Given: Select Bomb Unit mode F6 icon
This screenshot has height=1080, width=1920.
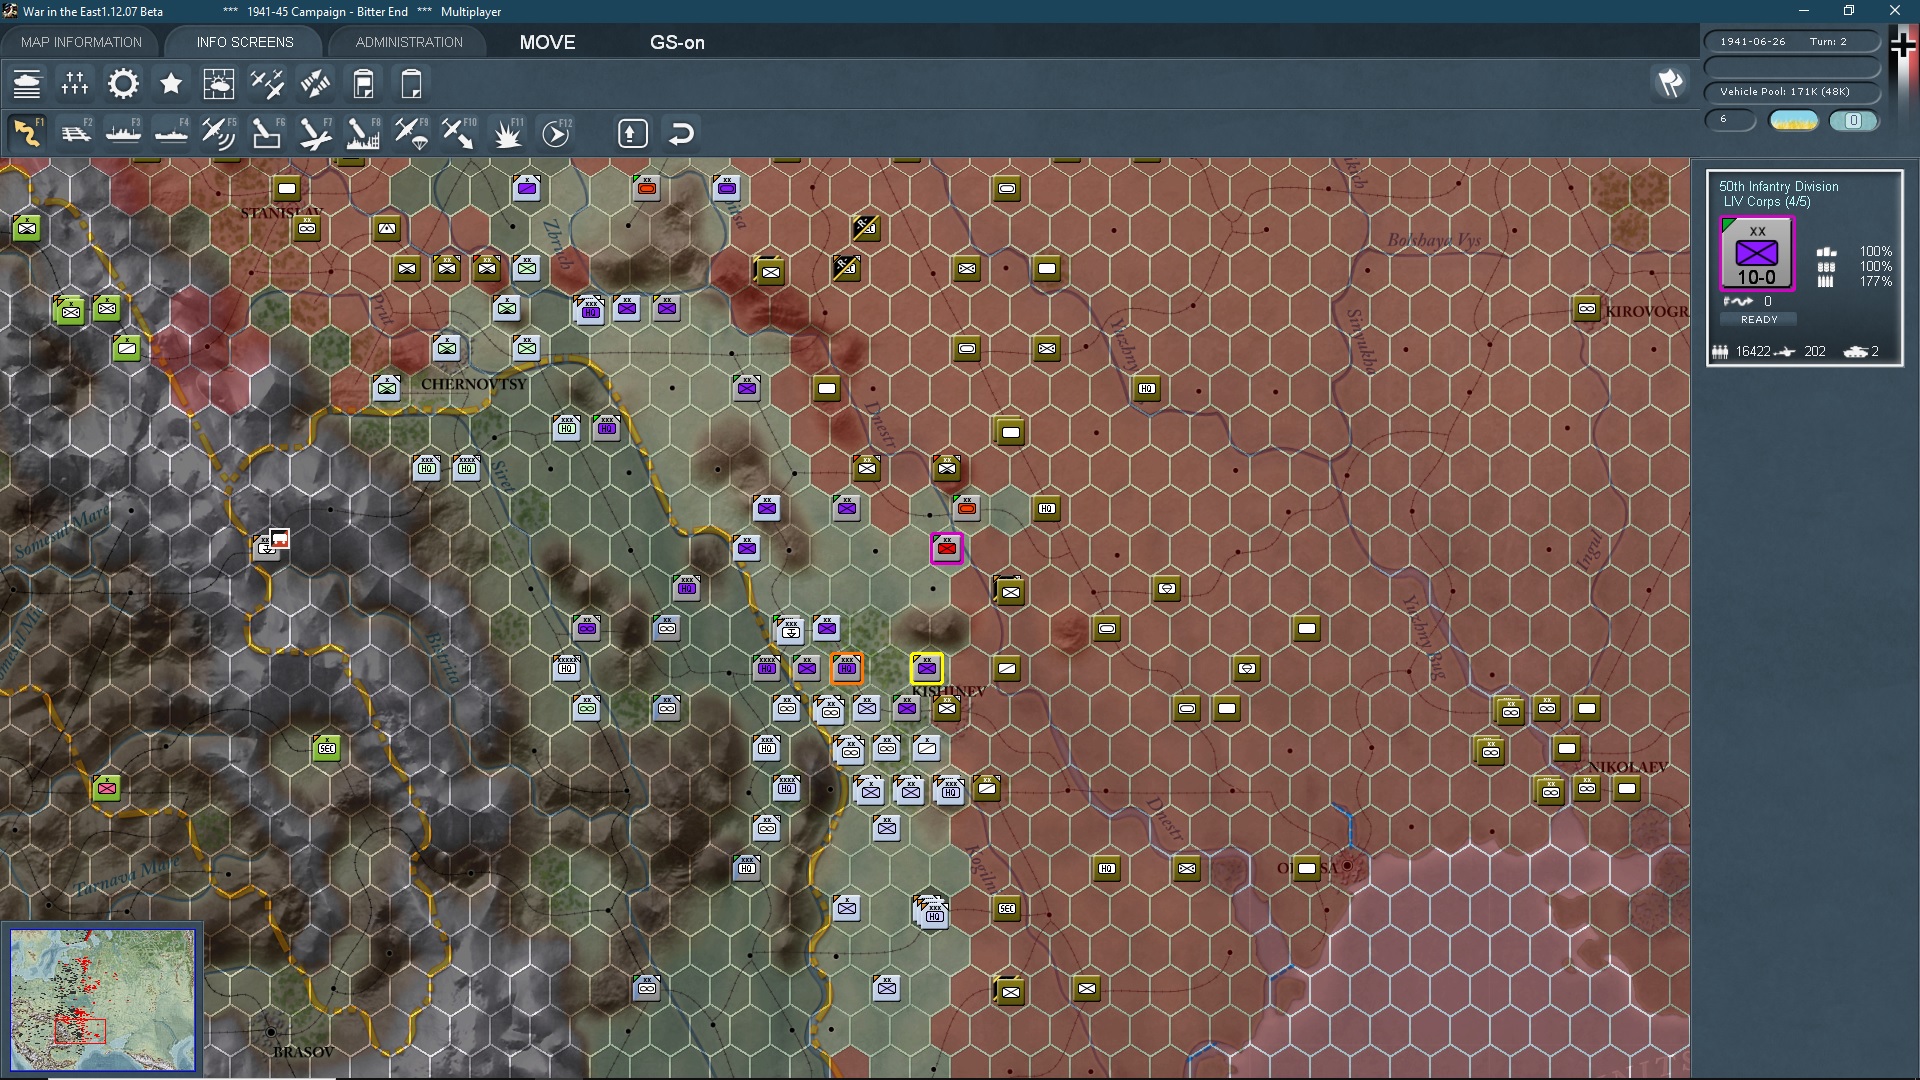Looking at the screenshot, I should coord(267,133).
